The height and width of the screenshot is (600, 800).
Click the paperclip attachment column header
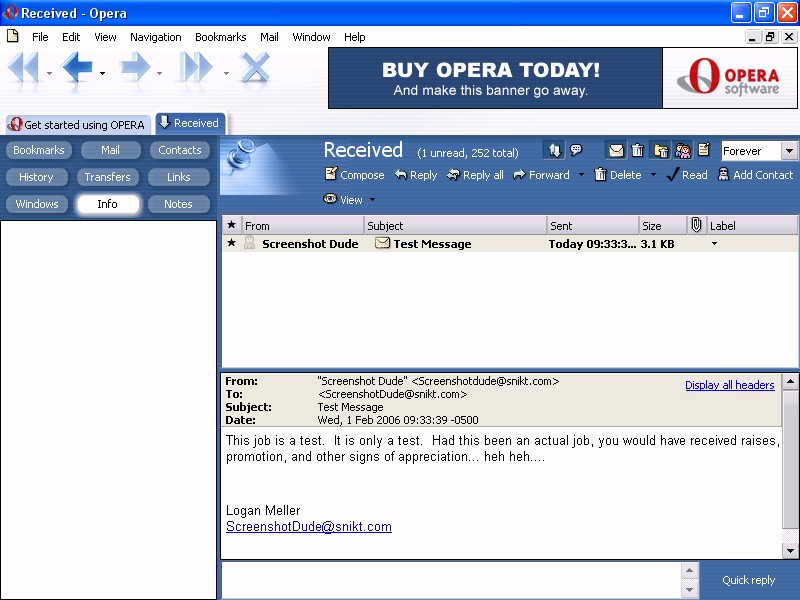pyautogui.click(x=696, y=225)
